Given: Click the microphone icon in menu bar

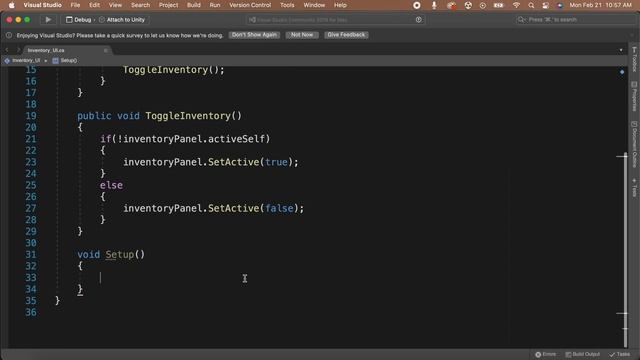Looking at the screenshot, I should pyautogui.click(x=434, y=5).
